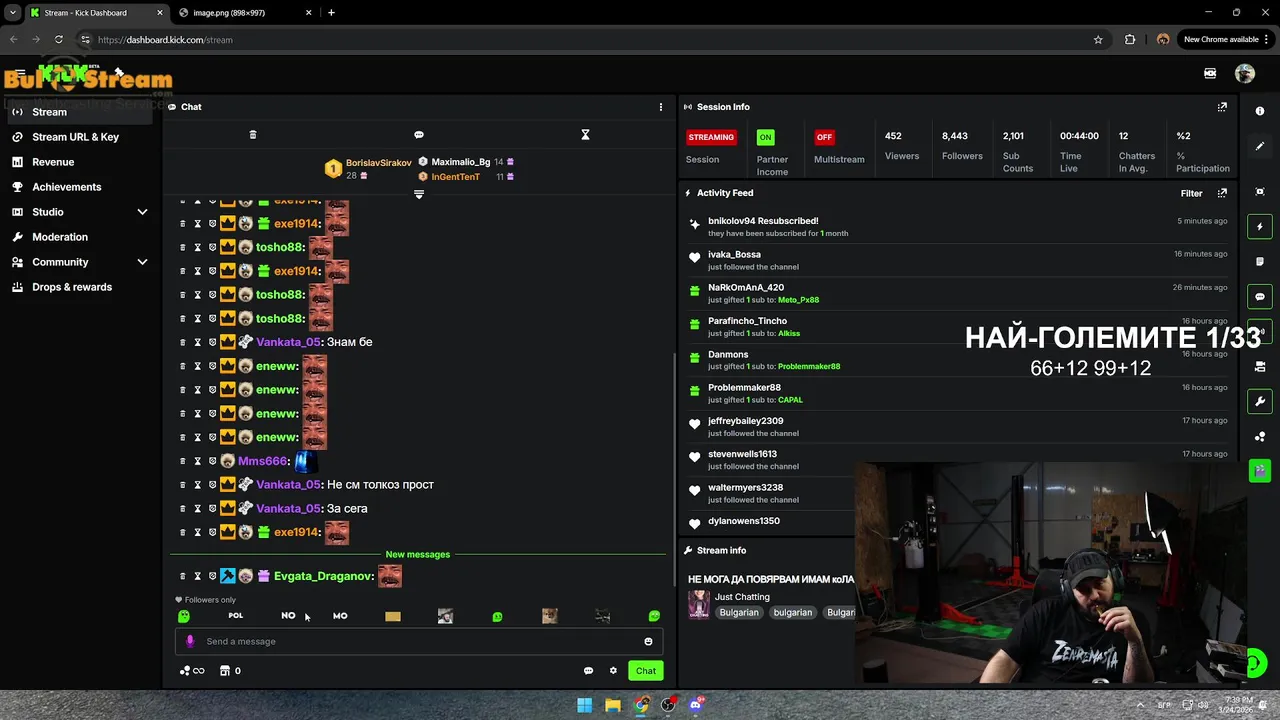Toggle the Multistream OFF switch
Image resolution: width=1280 pixels, height=720 pixels.
(x=824, y=137)
